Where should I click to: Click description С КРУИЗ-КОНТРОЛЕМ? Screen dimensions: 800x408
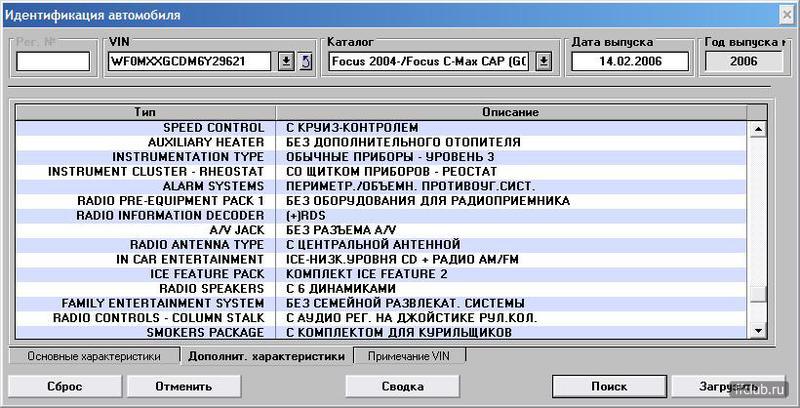pyautogui.click(x=352, y=128)
